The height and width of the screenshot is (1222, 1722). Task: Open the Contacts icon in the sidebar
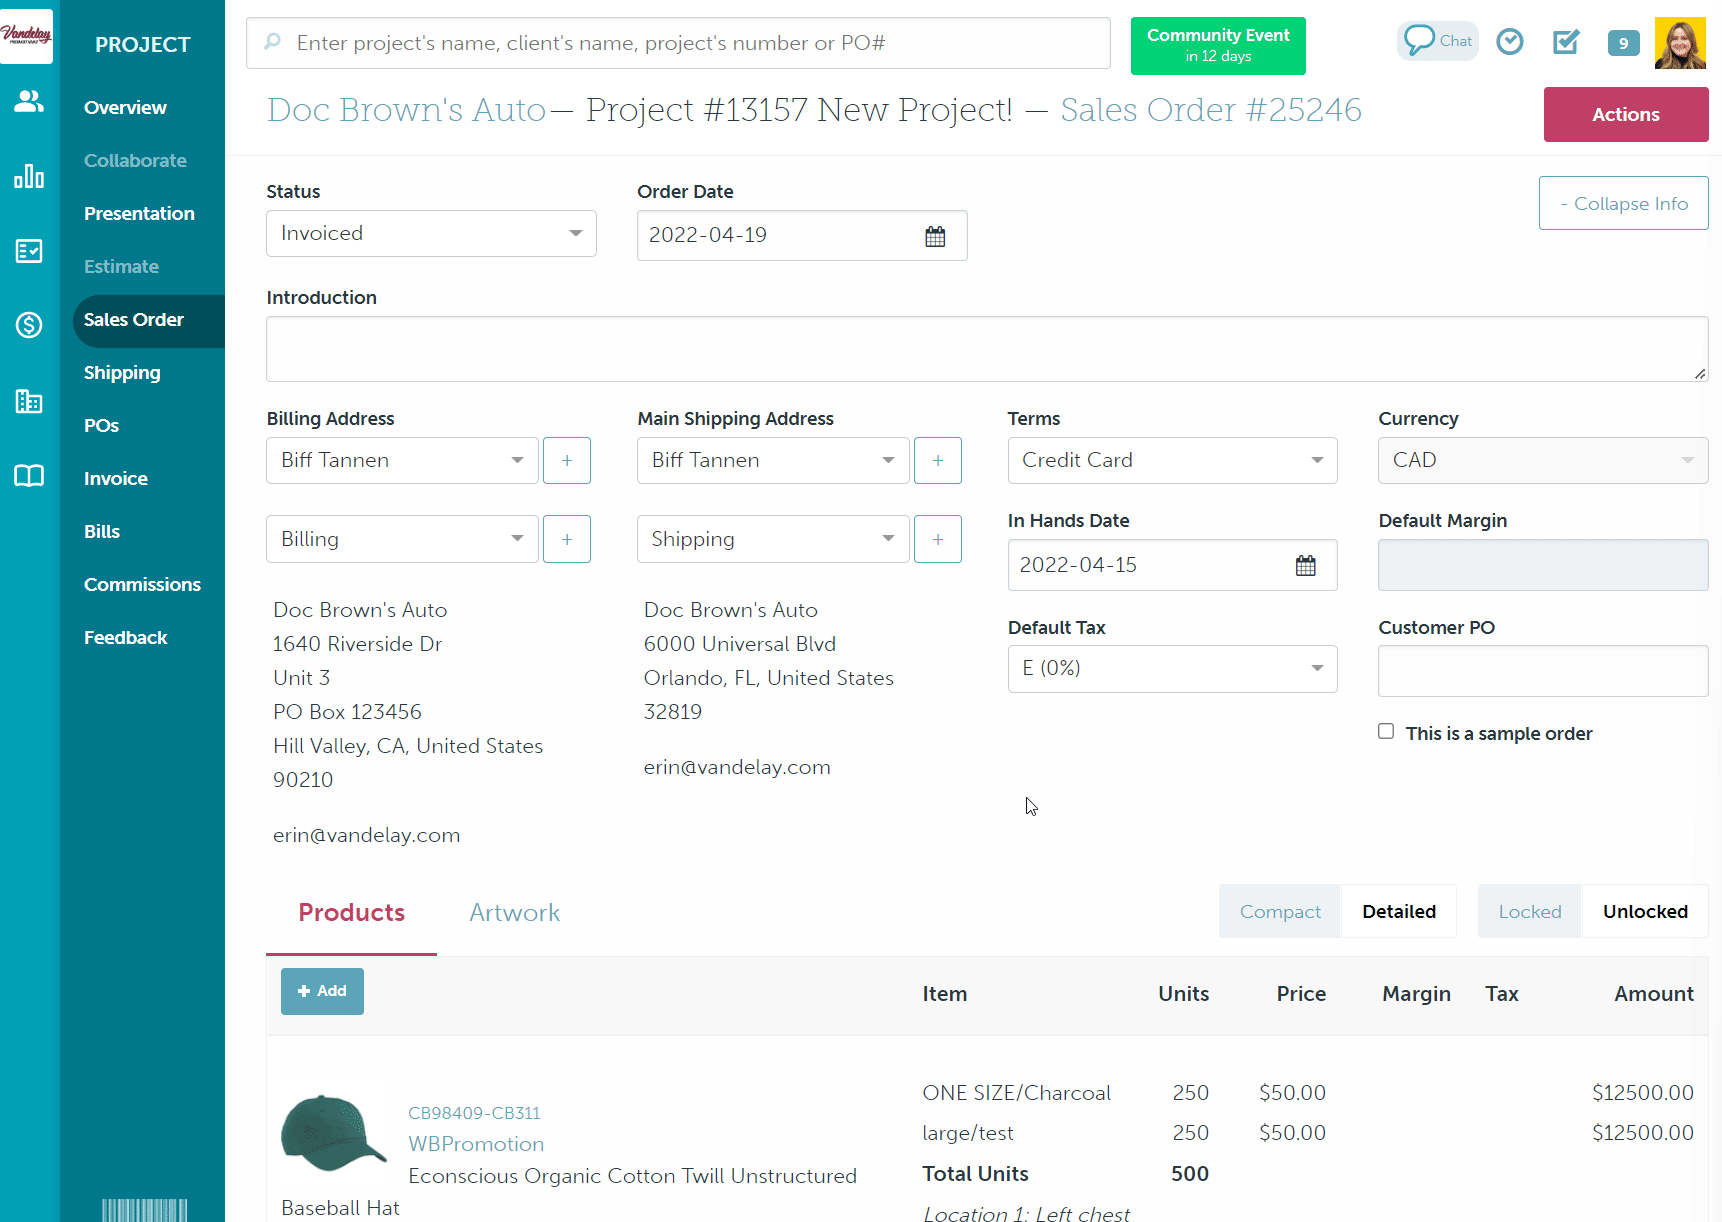(x=28, y=101)
